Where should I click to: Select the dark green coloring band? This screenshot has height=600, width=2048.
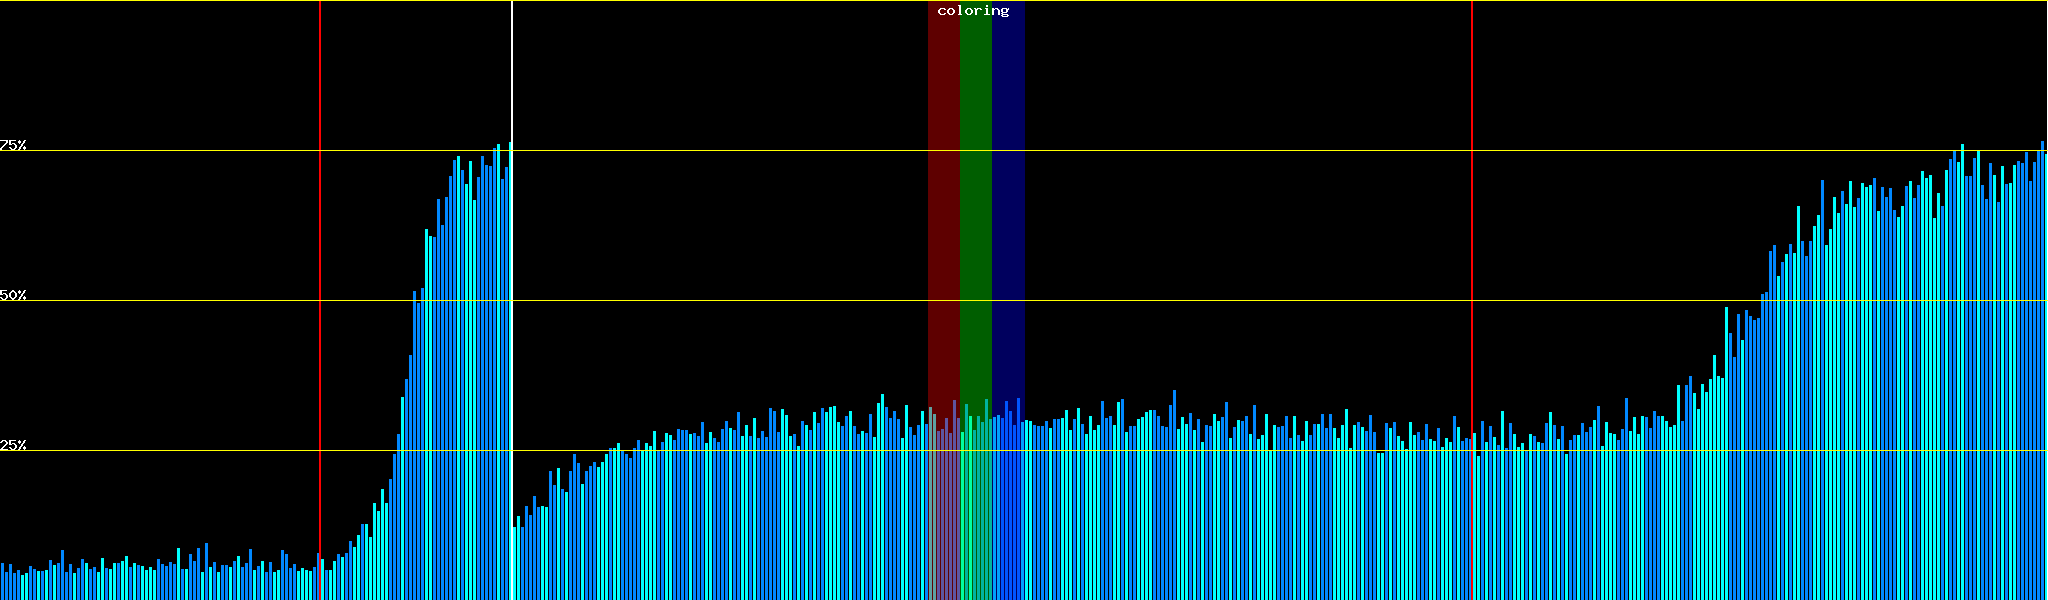point(975,200)
